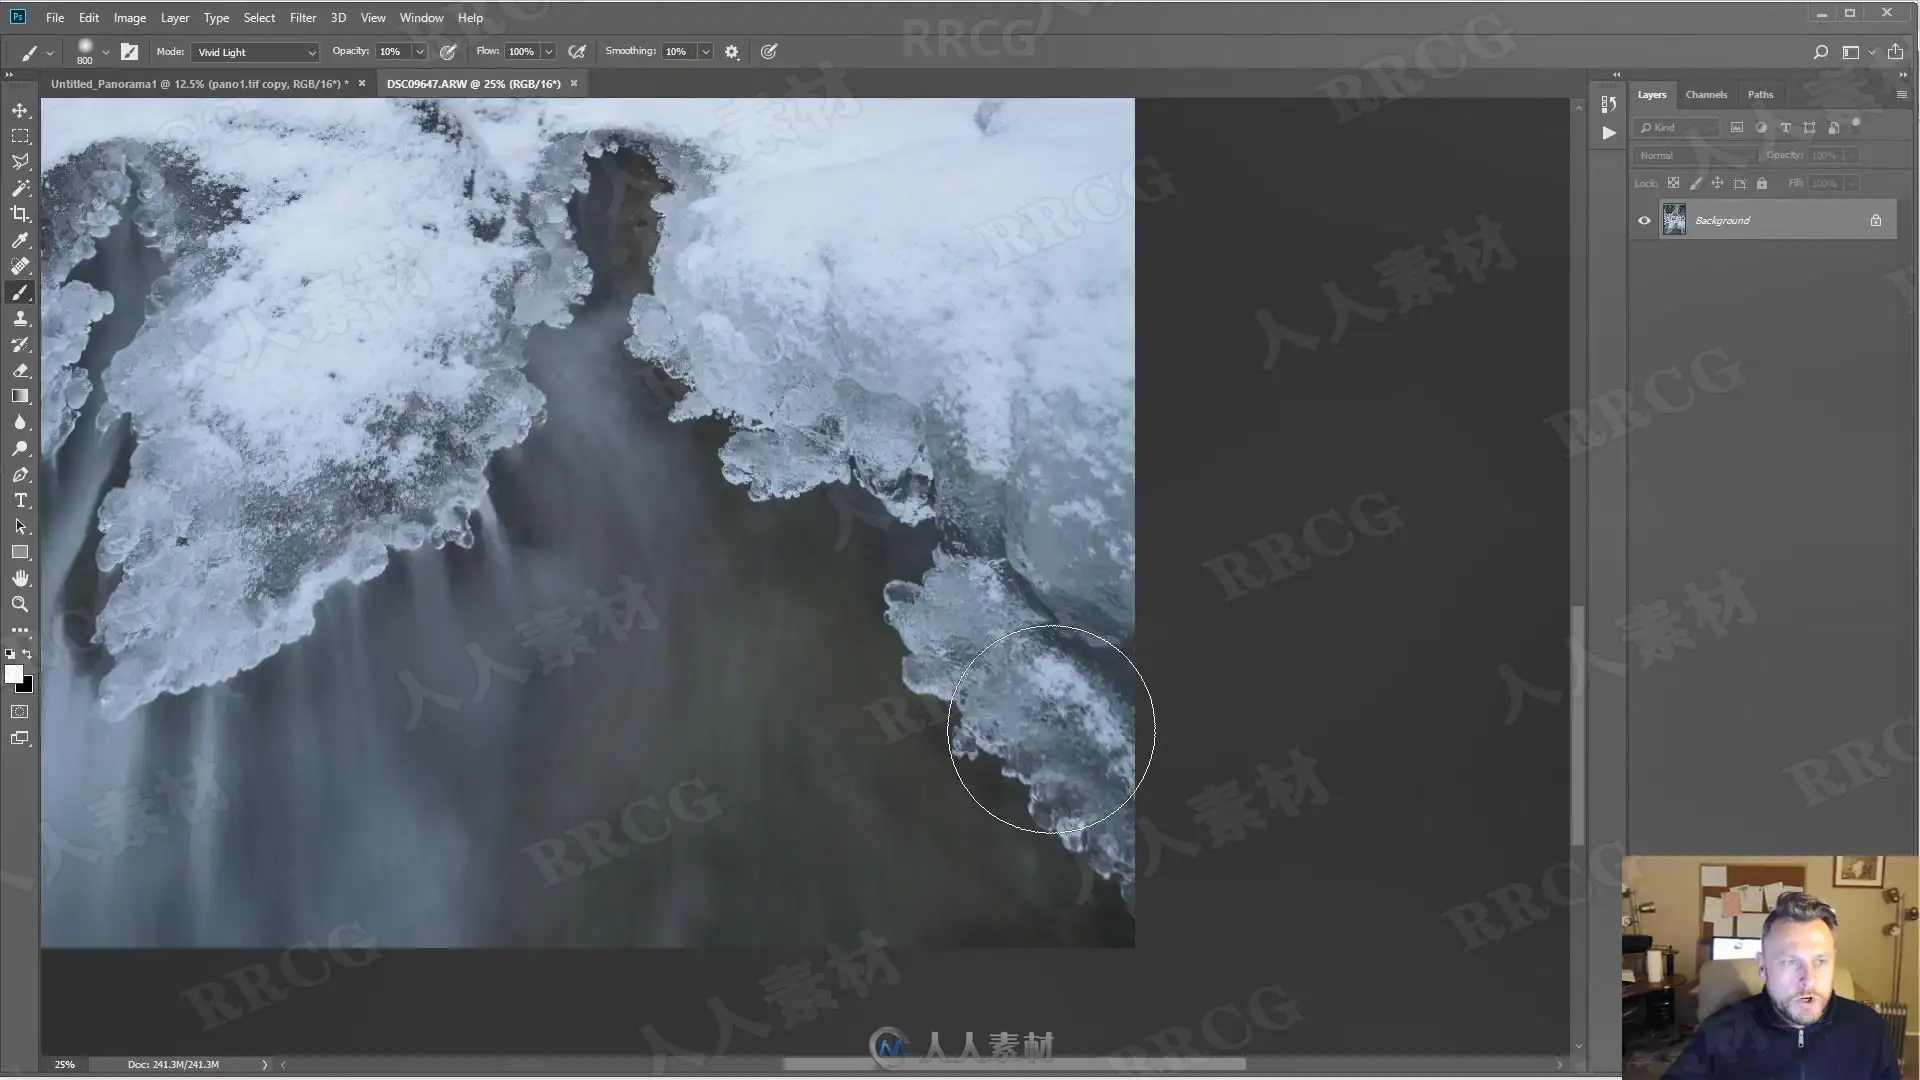
Task: Switch to the Channels tab
Action: tap(1706, 95)
